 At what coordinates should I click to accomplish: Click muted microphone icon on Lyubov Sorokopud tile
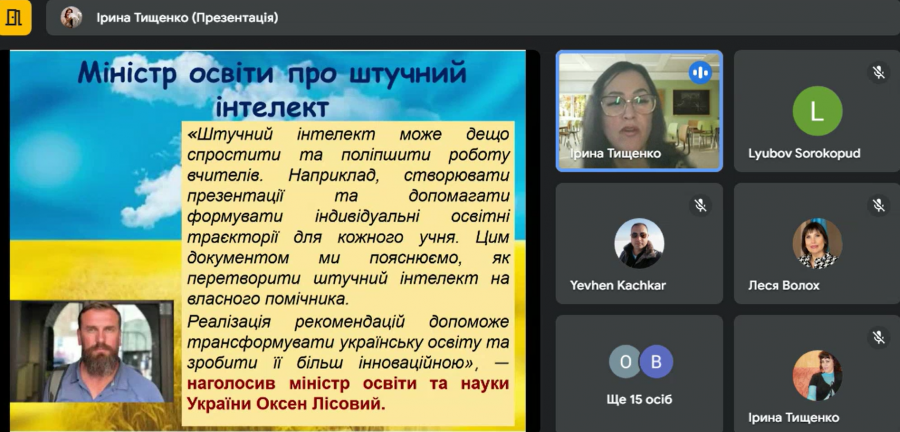878,73
